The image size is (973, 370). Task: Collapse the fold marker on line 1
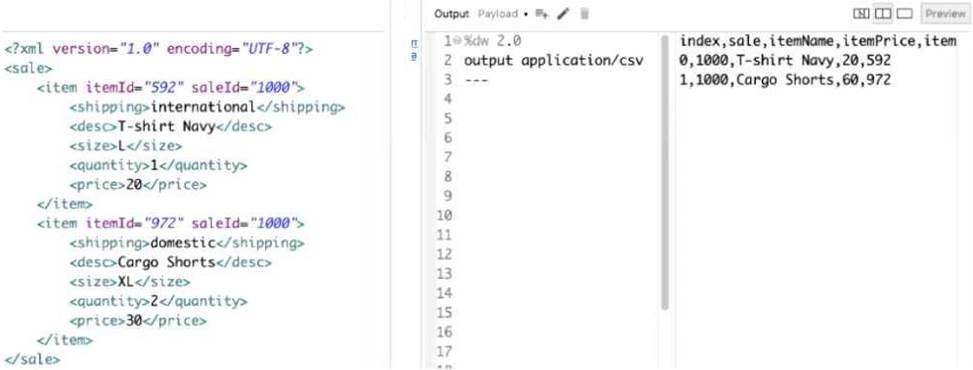(455, 42)
